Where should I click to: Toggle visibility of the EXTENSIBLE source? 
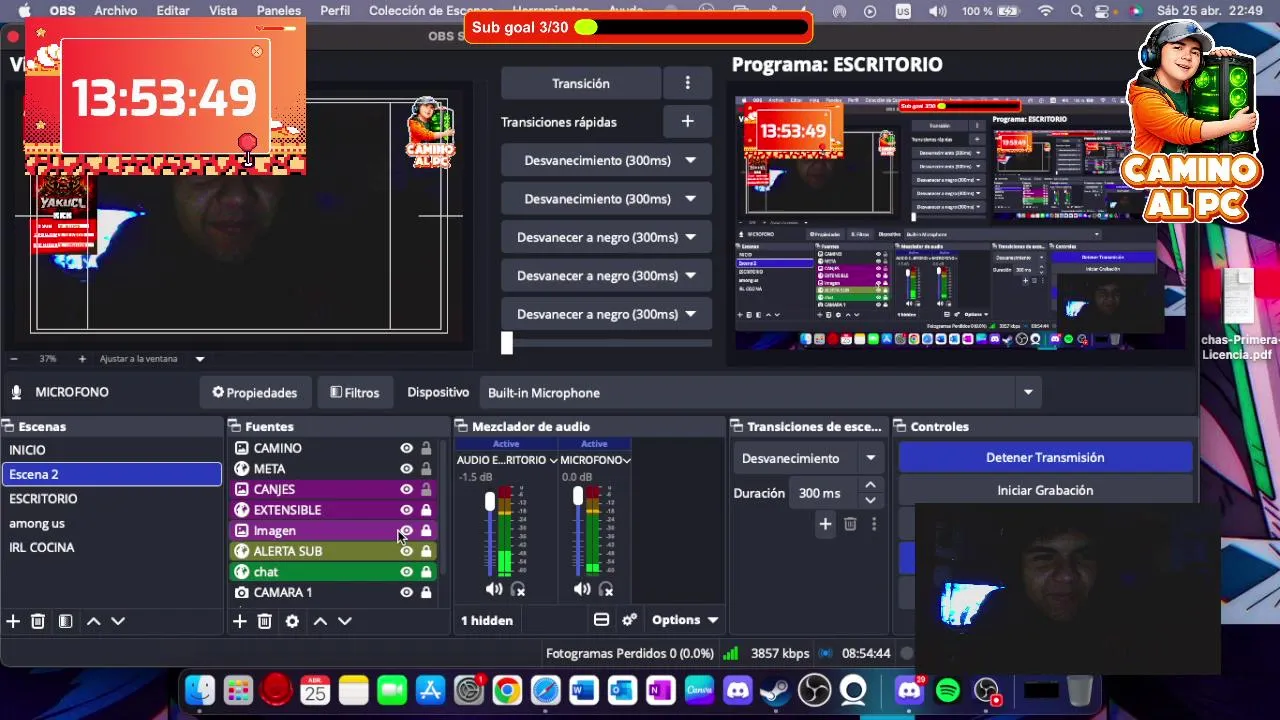[406, 510]
